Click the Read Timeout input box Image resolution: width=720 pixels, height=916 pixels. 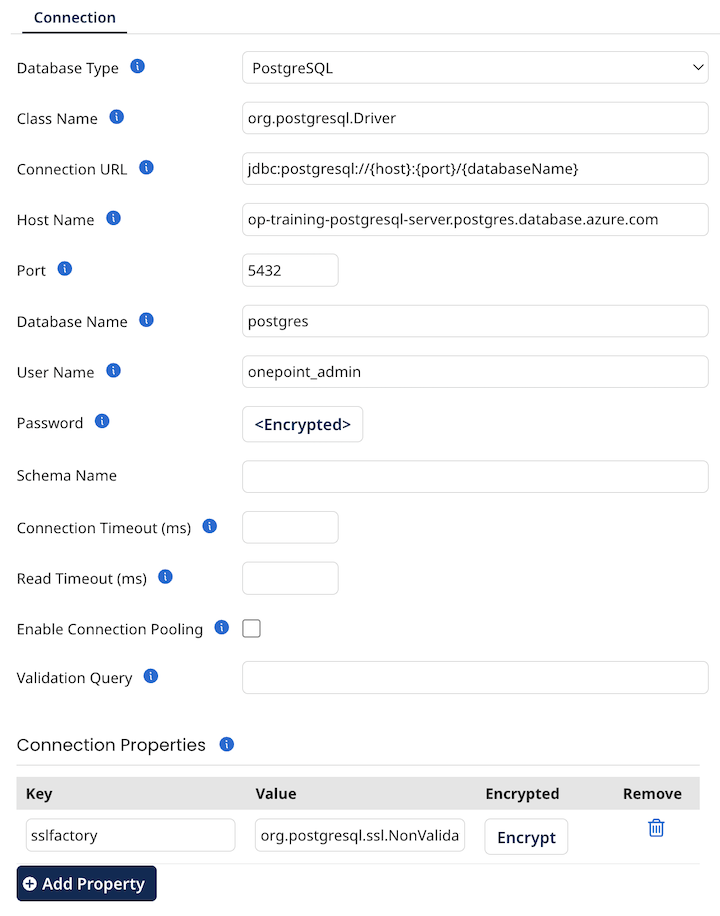tap(290, 578)
